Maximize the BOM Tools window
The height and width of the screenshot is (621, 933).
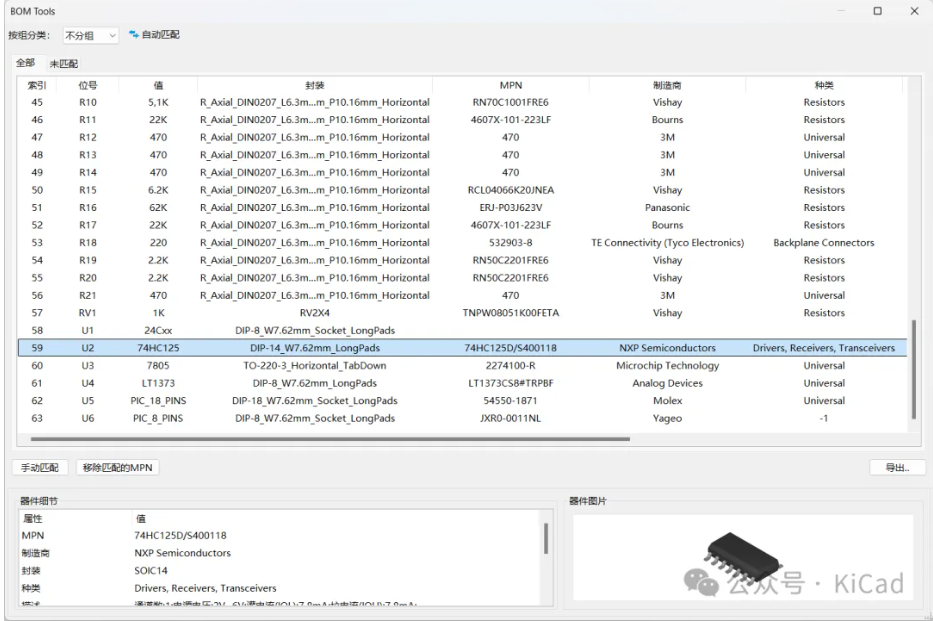coord(877,11)
